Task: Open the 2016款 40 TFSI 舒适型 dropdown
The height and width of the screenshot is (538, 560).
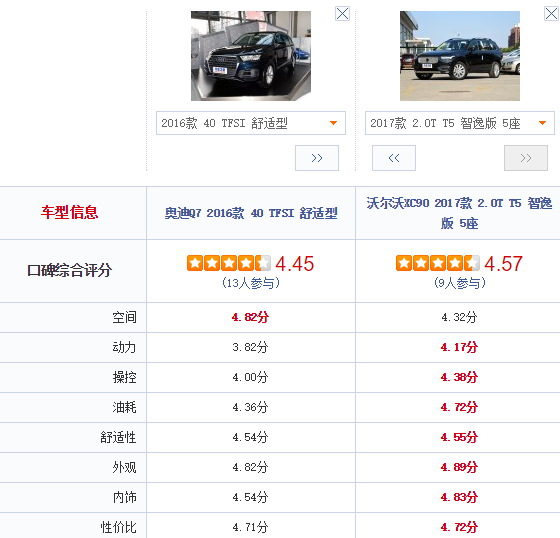Action: pos(251,123)
